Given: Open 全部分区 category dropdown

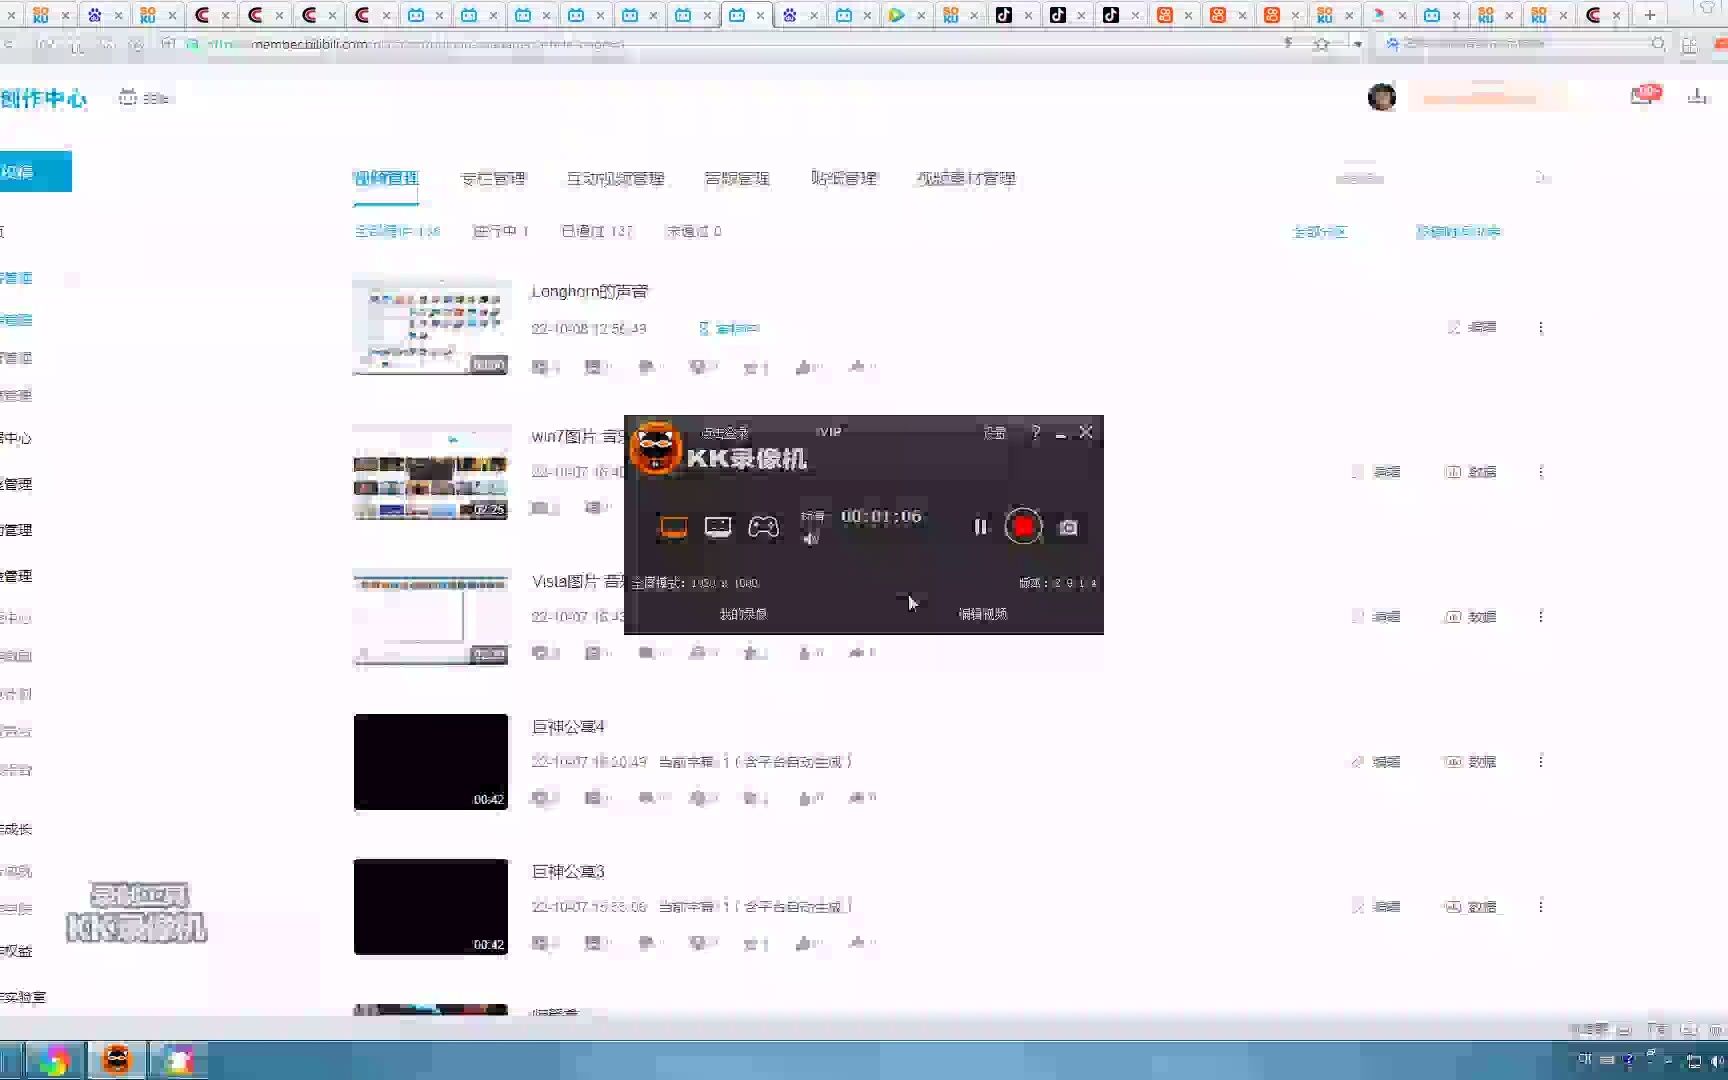Looking at the screenshot, I should pos(1320,231).
